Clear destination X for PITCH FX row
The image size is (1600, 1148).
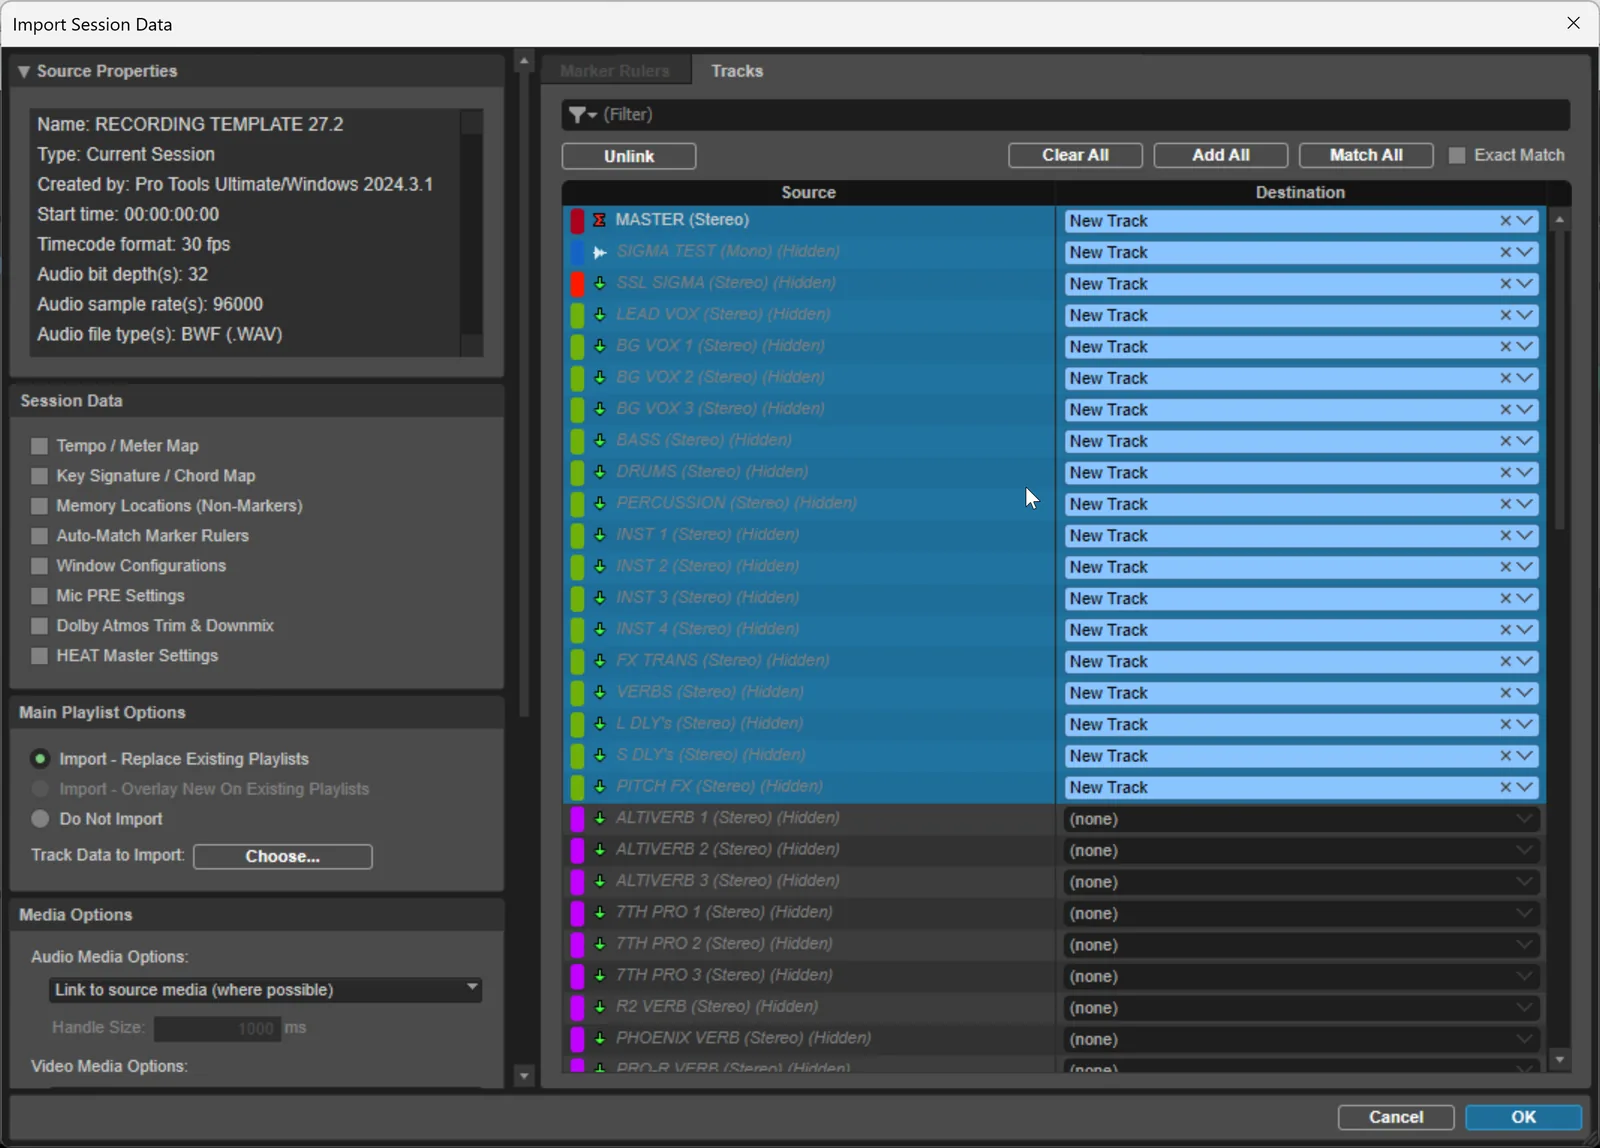pos(1505,788)
